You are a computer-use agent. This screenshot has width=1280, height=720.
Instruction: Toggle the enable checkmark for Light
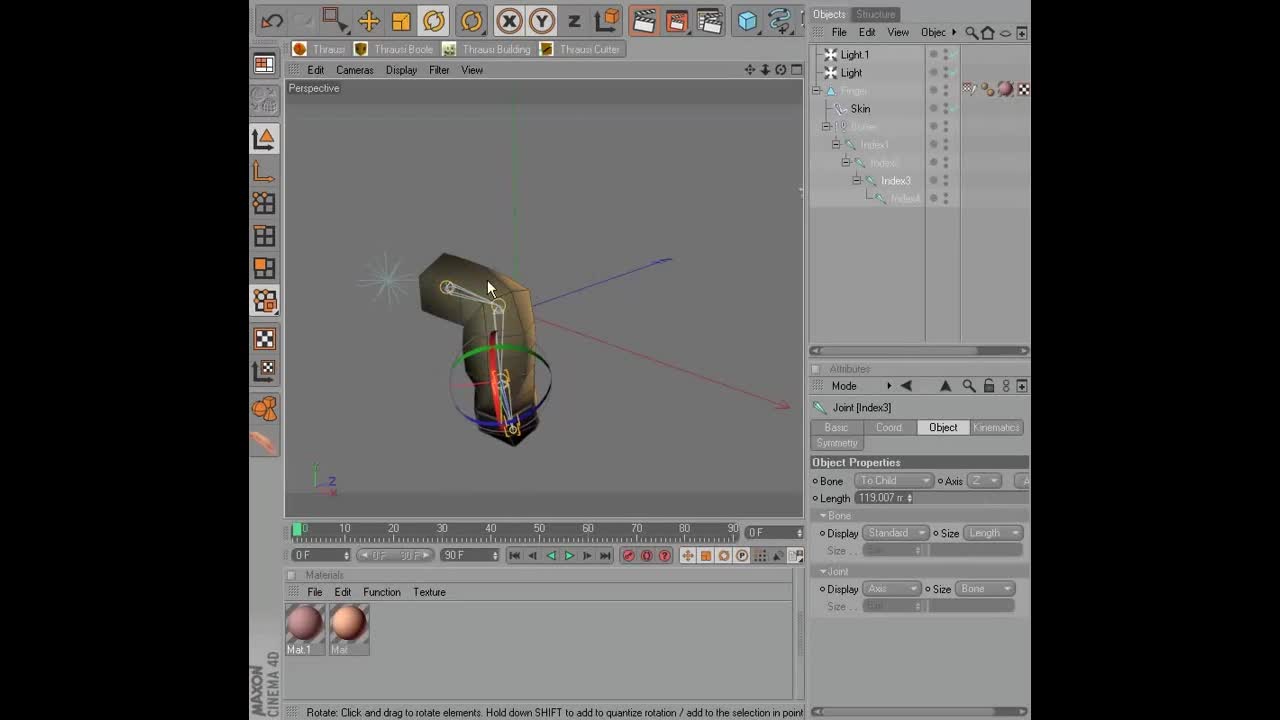click(953, 73)
